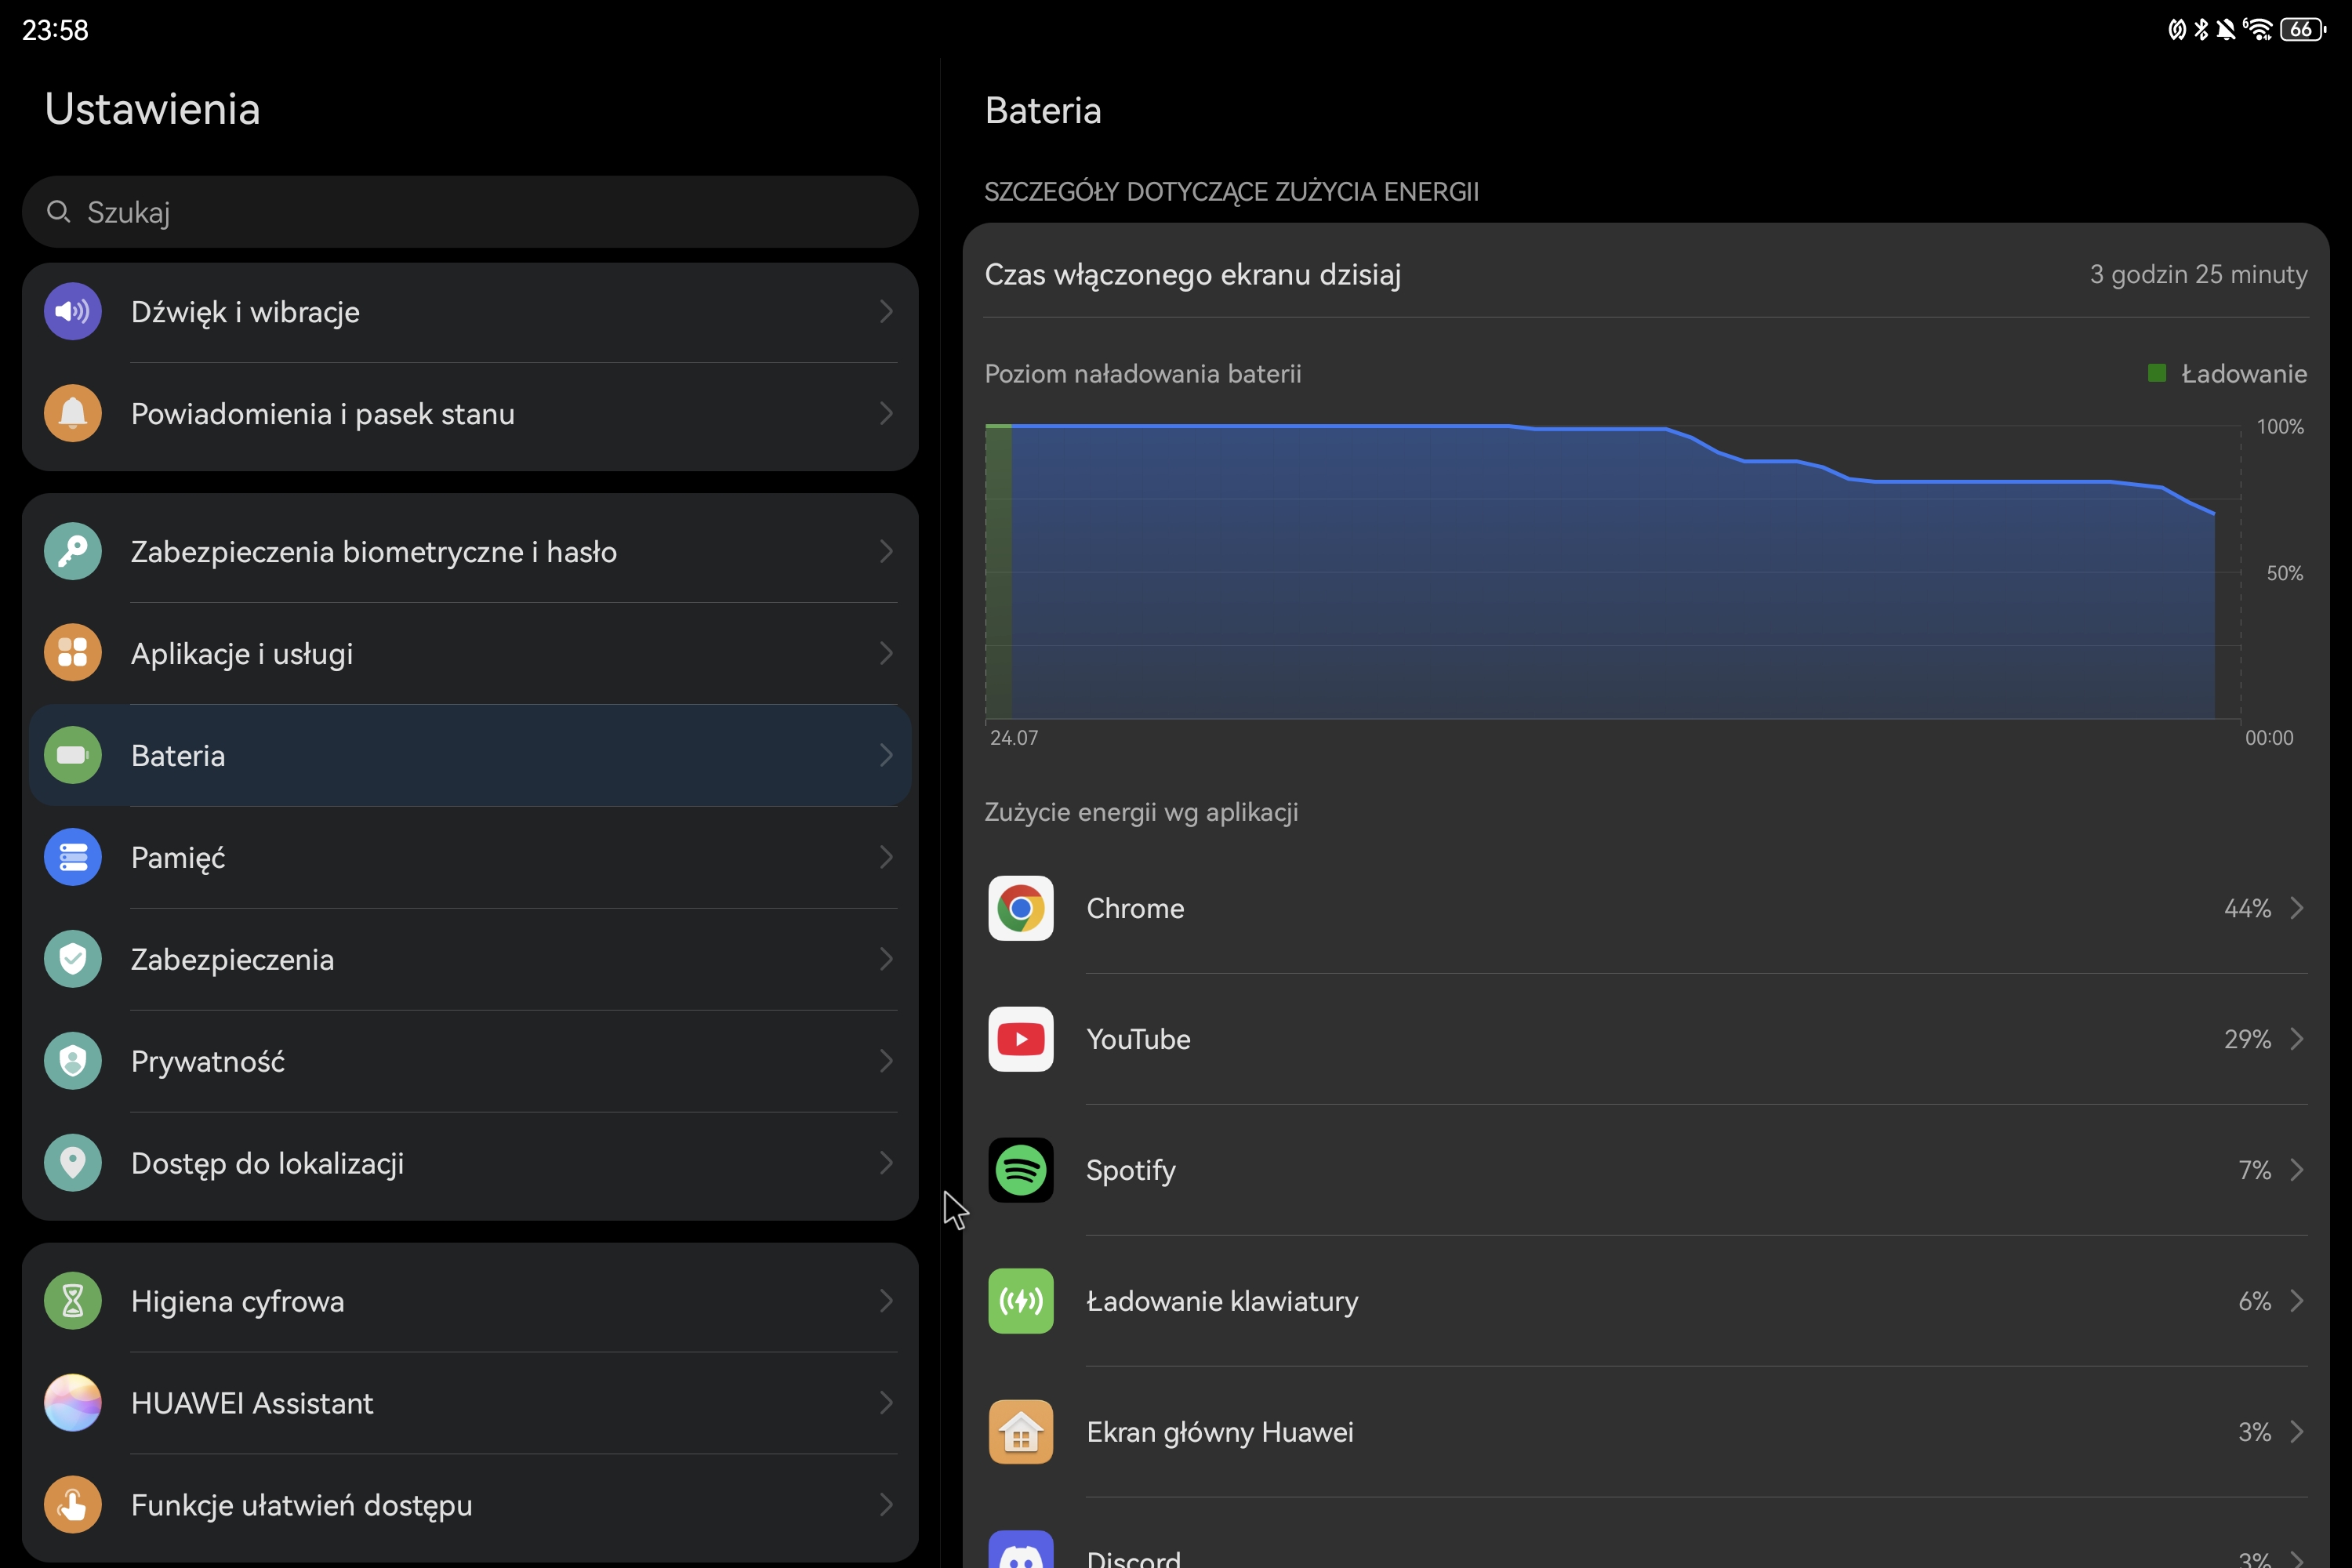Tap the Spotify app icon
Screen dimensions: 2352x1568
pos(1021,1170)
